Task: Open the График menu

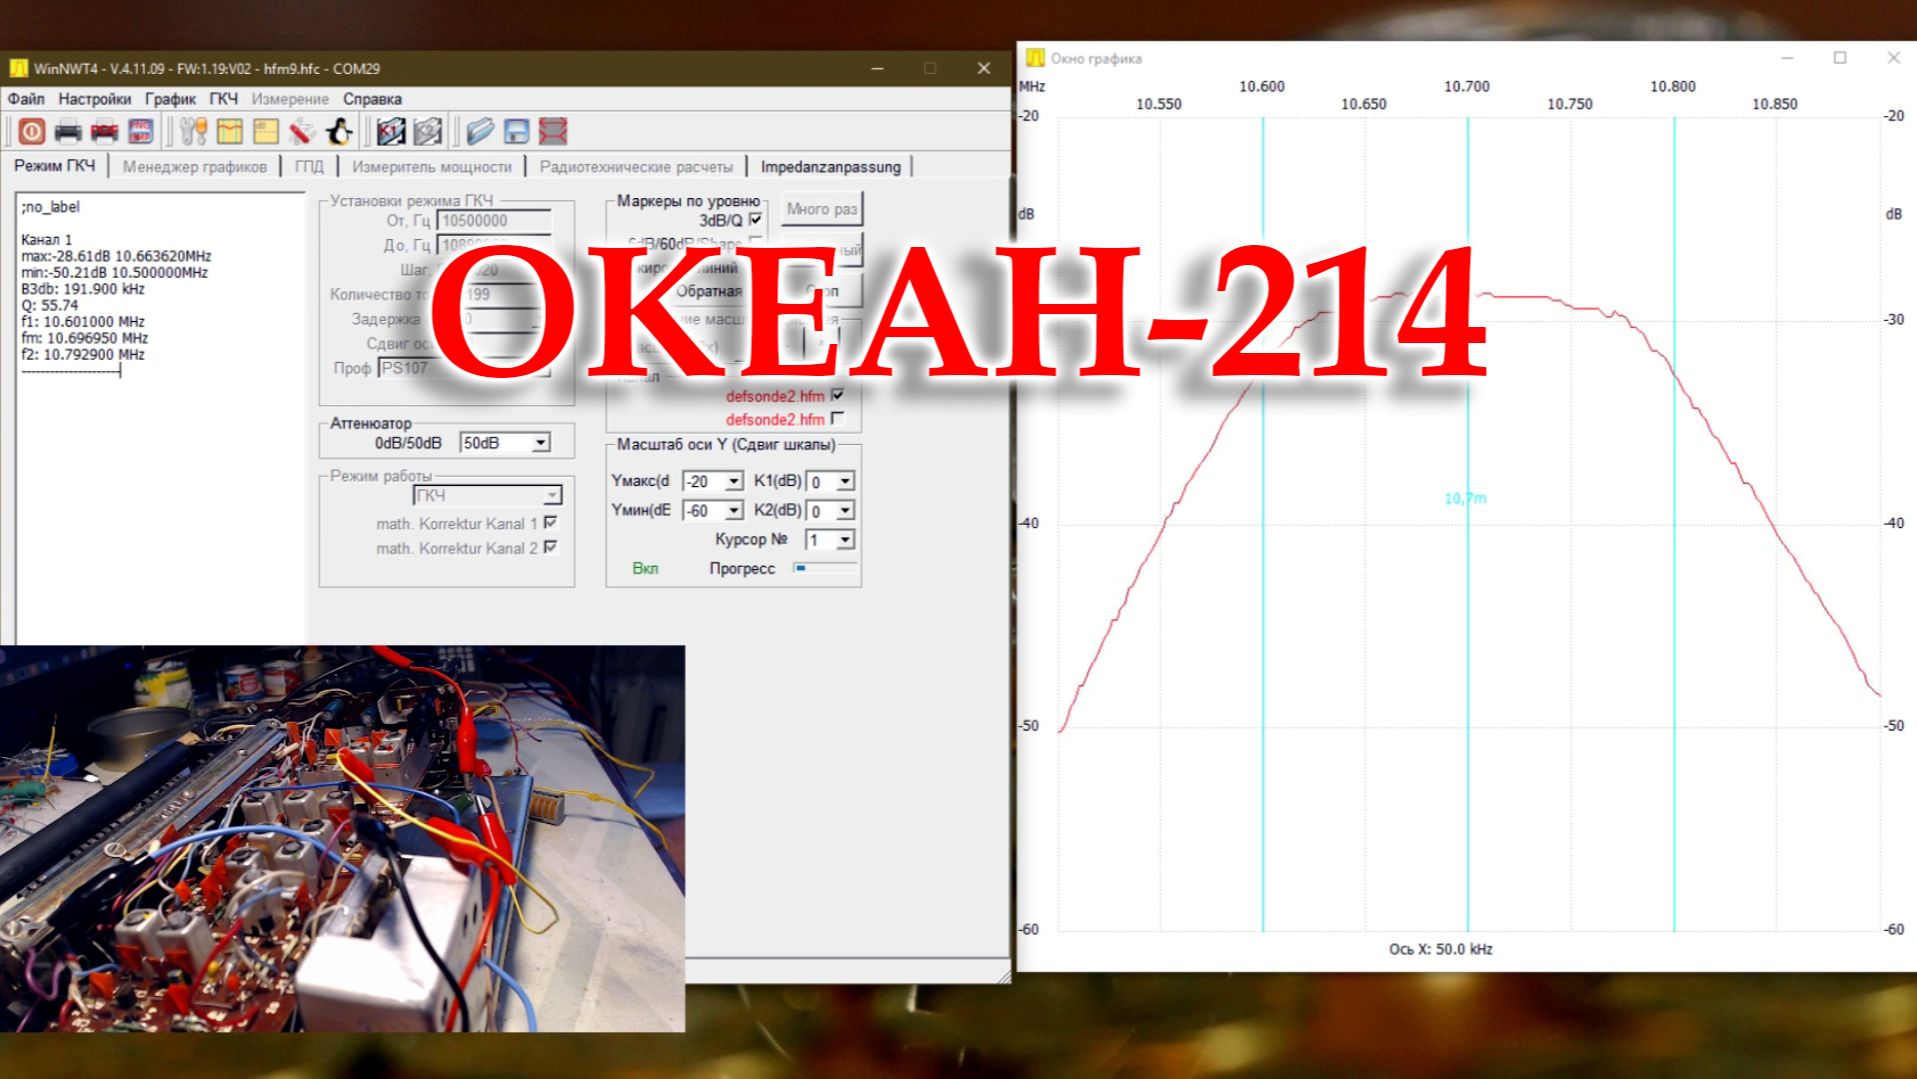Action: tap(170, 99)
